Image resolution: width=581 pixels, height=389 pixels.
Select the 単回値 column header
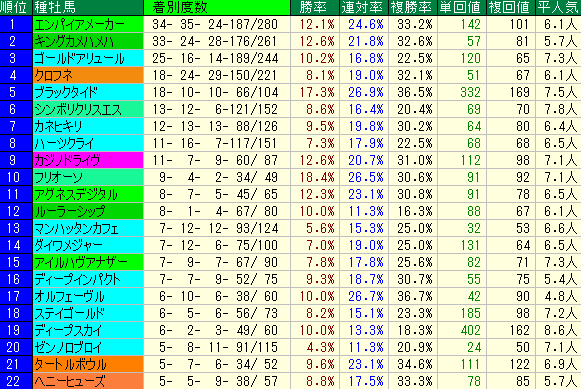click(462, 7)
